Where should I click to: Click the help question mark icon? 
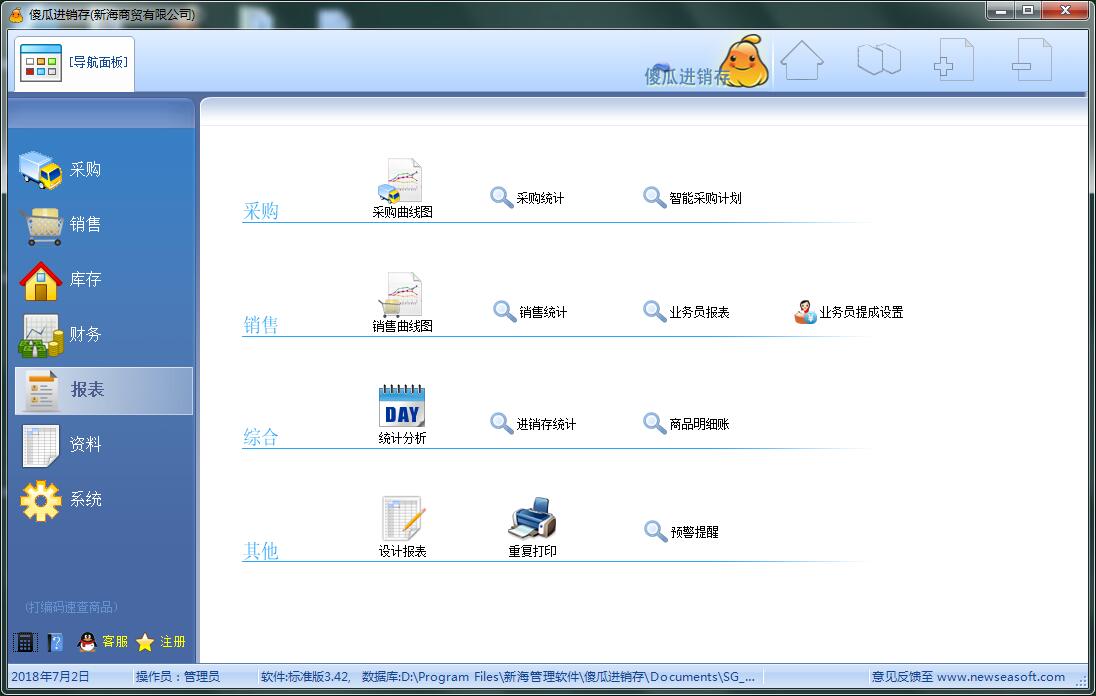tap(55, 642)
